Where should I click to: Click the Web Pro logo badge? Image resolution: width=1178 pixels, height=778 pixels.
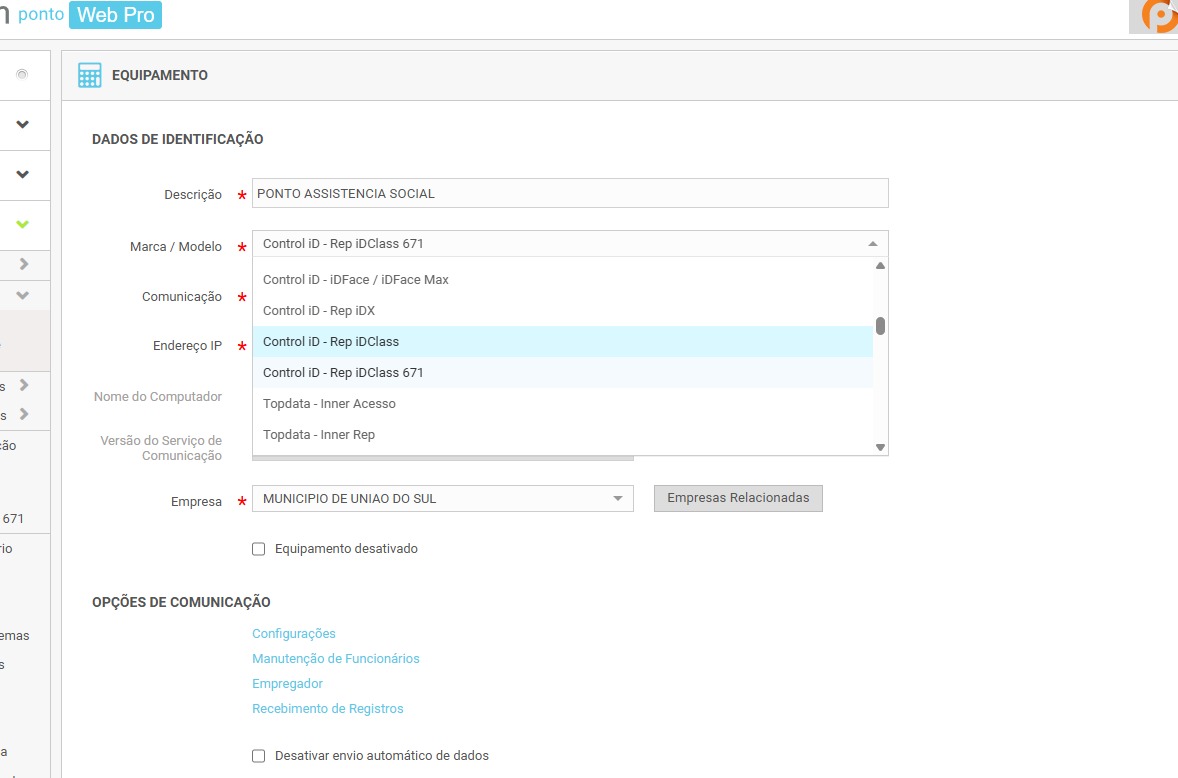point(116,16)
